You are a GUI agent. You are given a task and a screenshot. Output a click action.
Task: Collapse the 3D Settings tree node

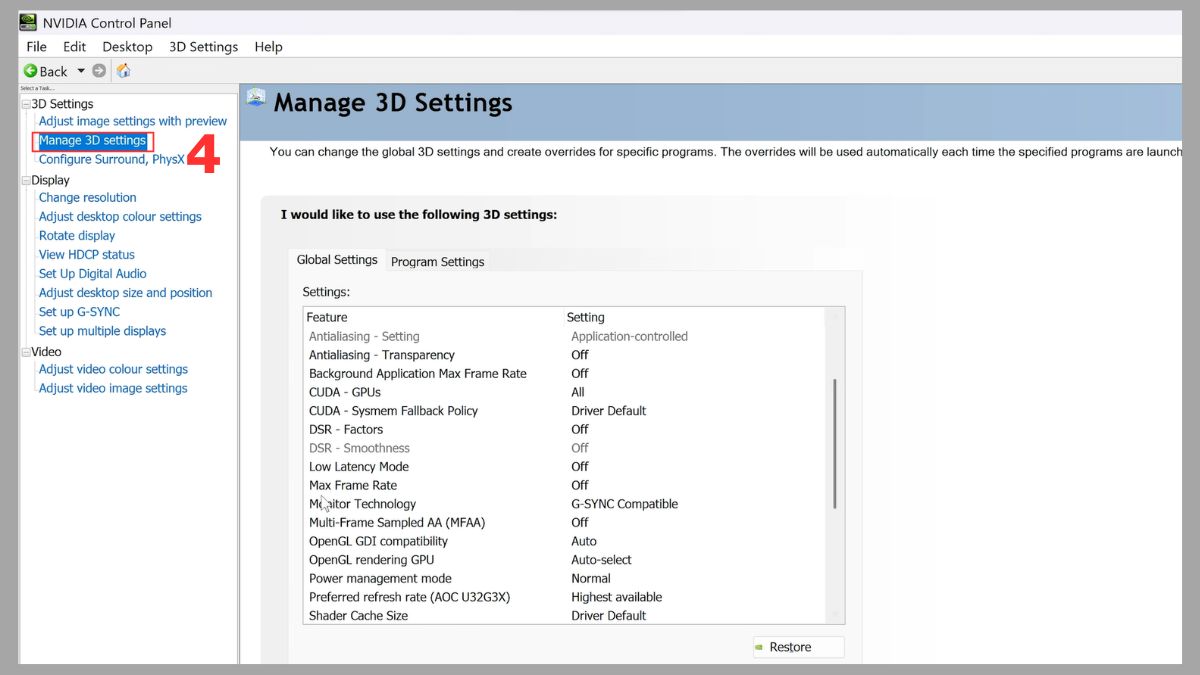click(x=26, y=104)
